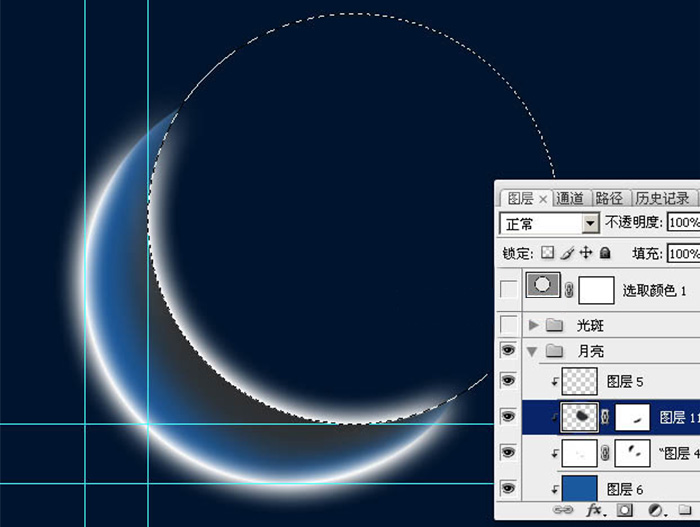Click the lock transparent pixels icon

tap(548, 253)
